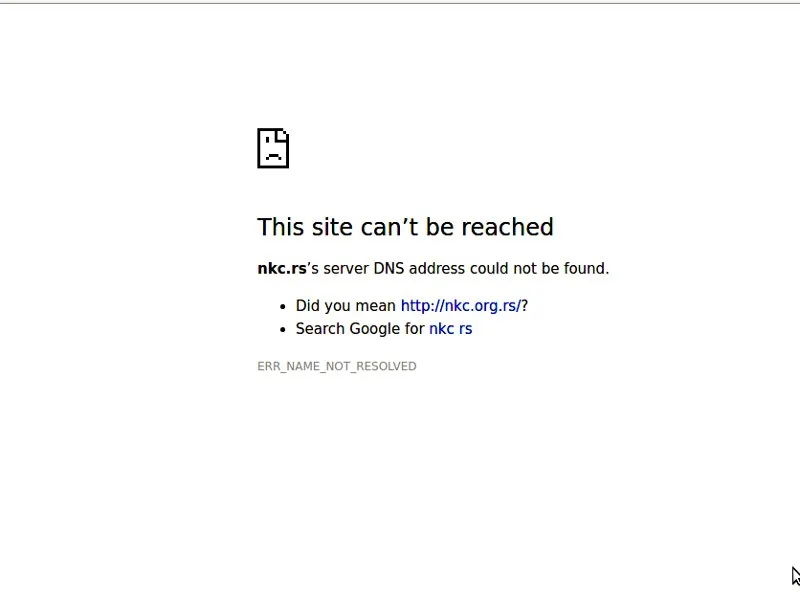Screen dimensions: 800x599
Task: Click the word reached in the heading
Action: [507, 227]
